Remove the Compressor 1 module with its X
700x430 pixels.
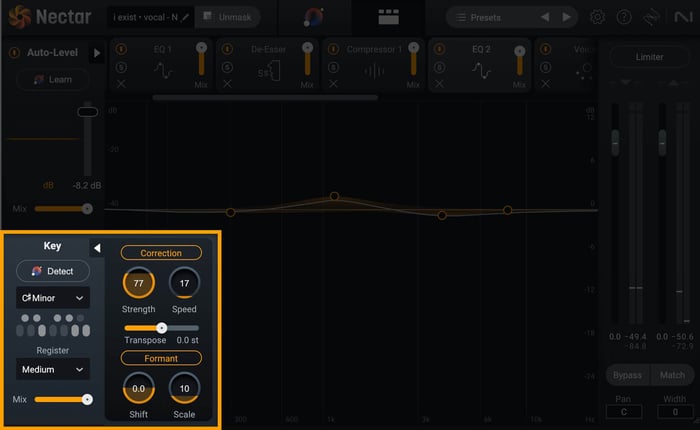click(333, 84)
